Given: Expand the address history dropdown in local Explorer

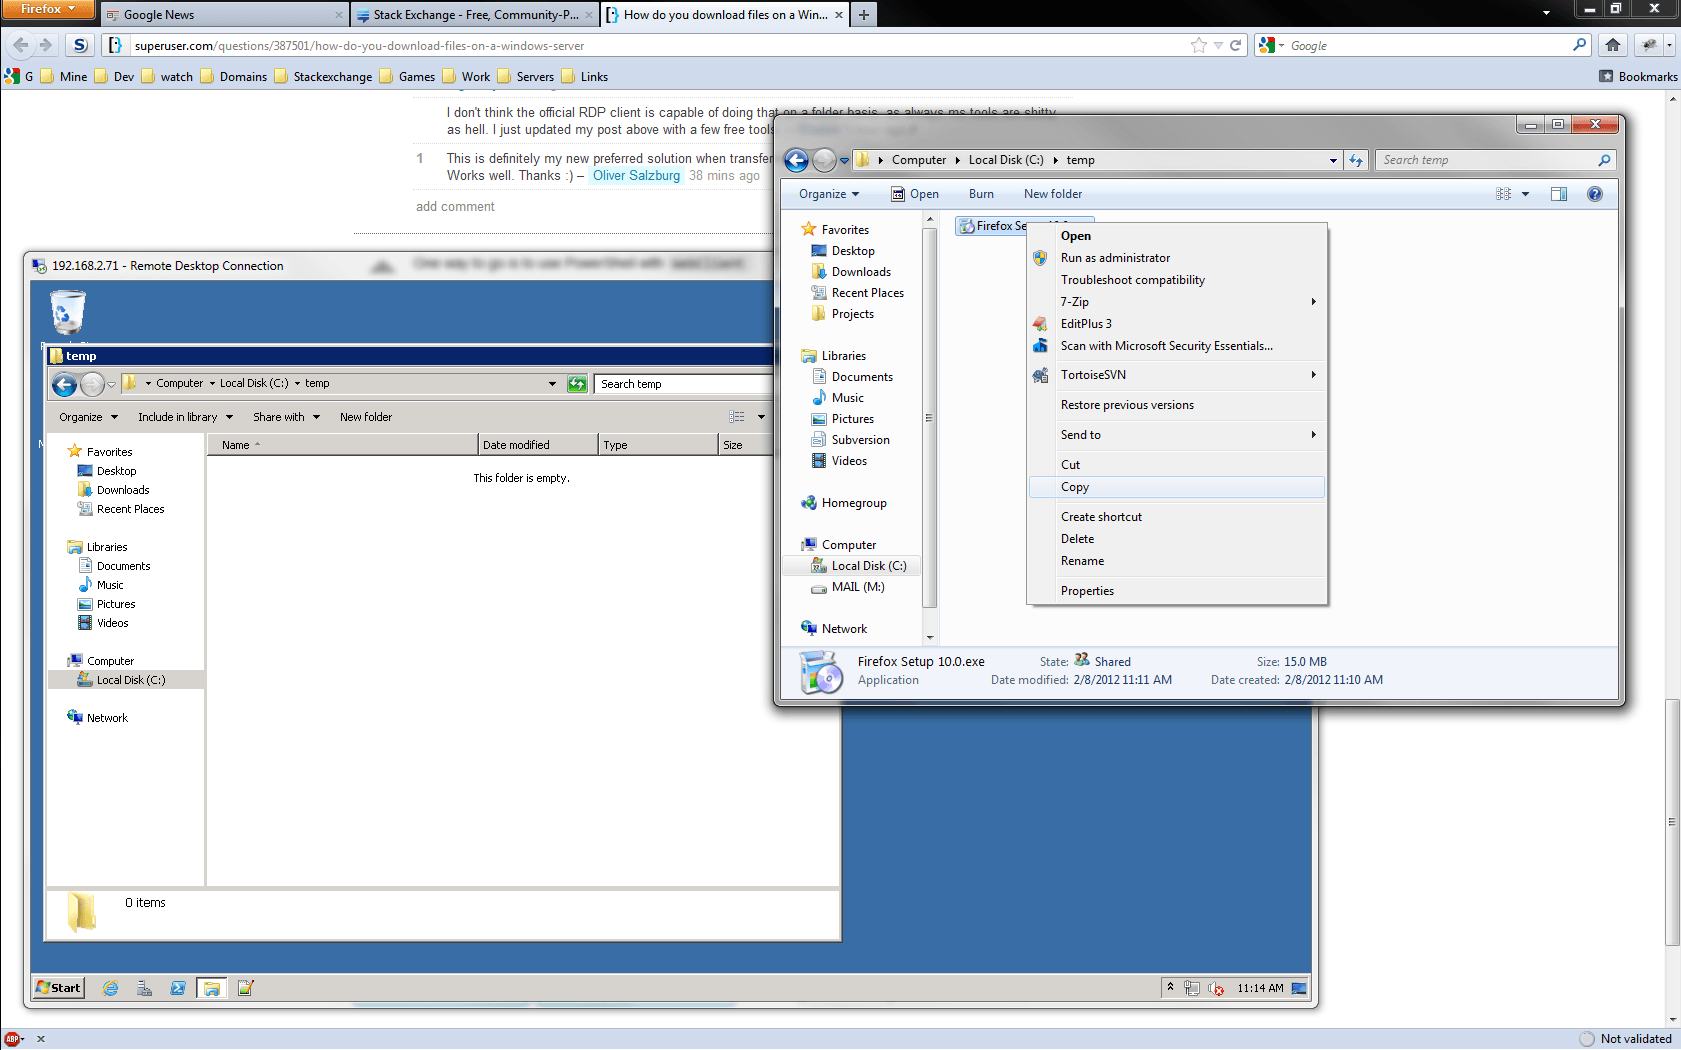Looking at the screenshot, I should tap(1333, 160).
